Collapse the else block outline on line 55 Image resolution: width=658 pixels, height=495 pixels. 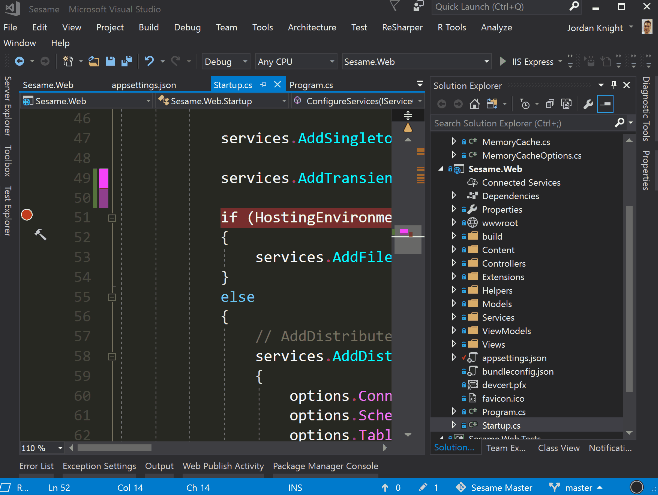pyautogui.click(x=112, y=297)
